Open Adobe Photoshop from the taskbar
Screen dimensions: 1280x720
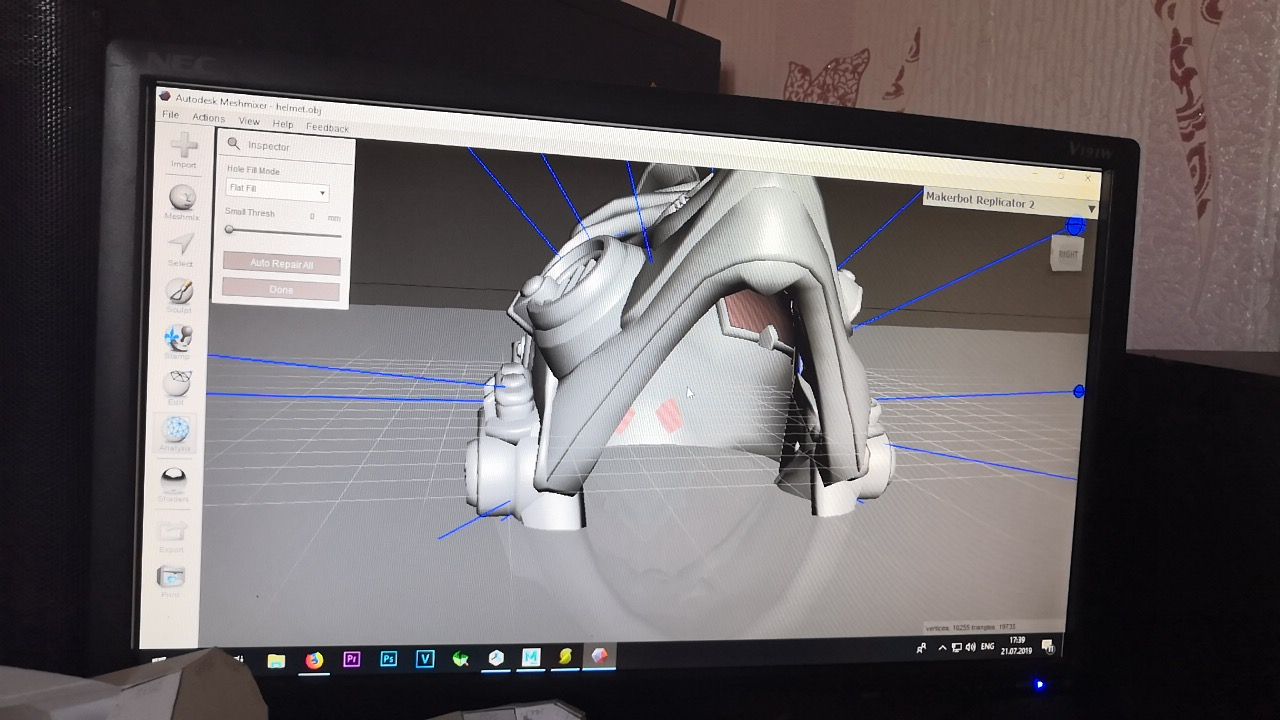click(388, 659)
